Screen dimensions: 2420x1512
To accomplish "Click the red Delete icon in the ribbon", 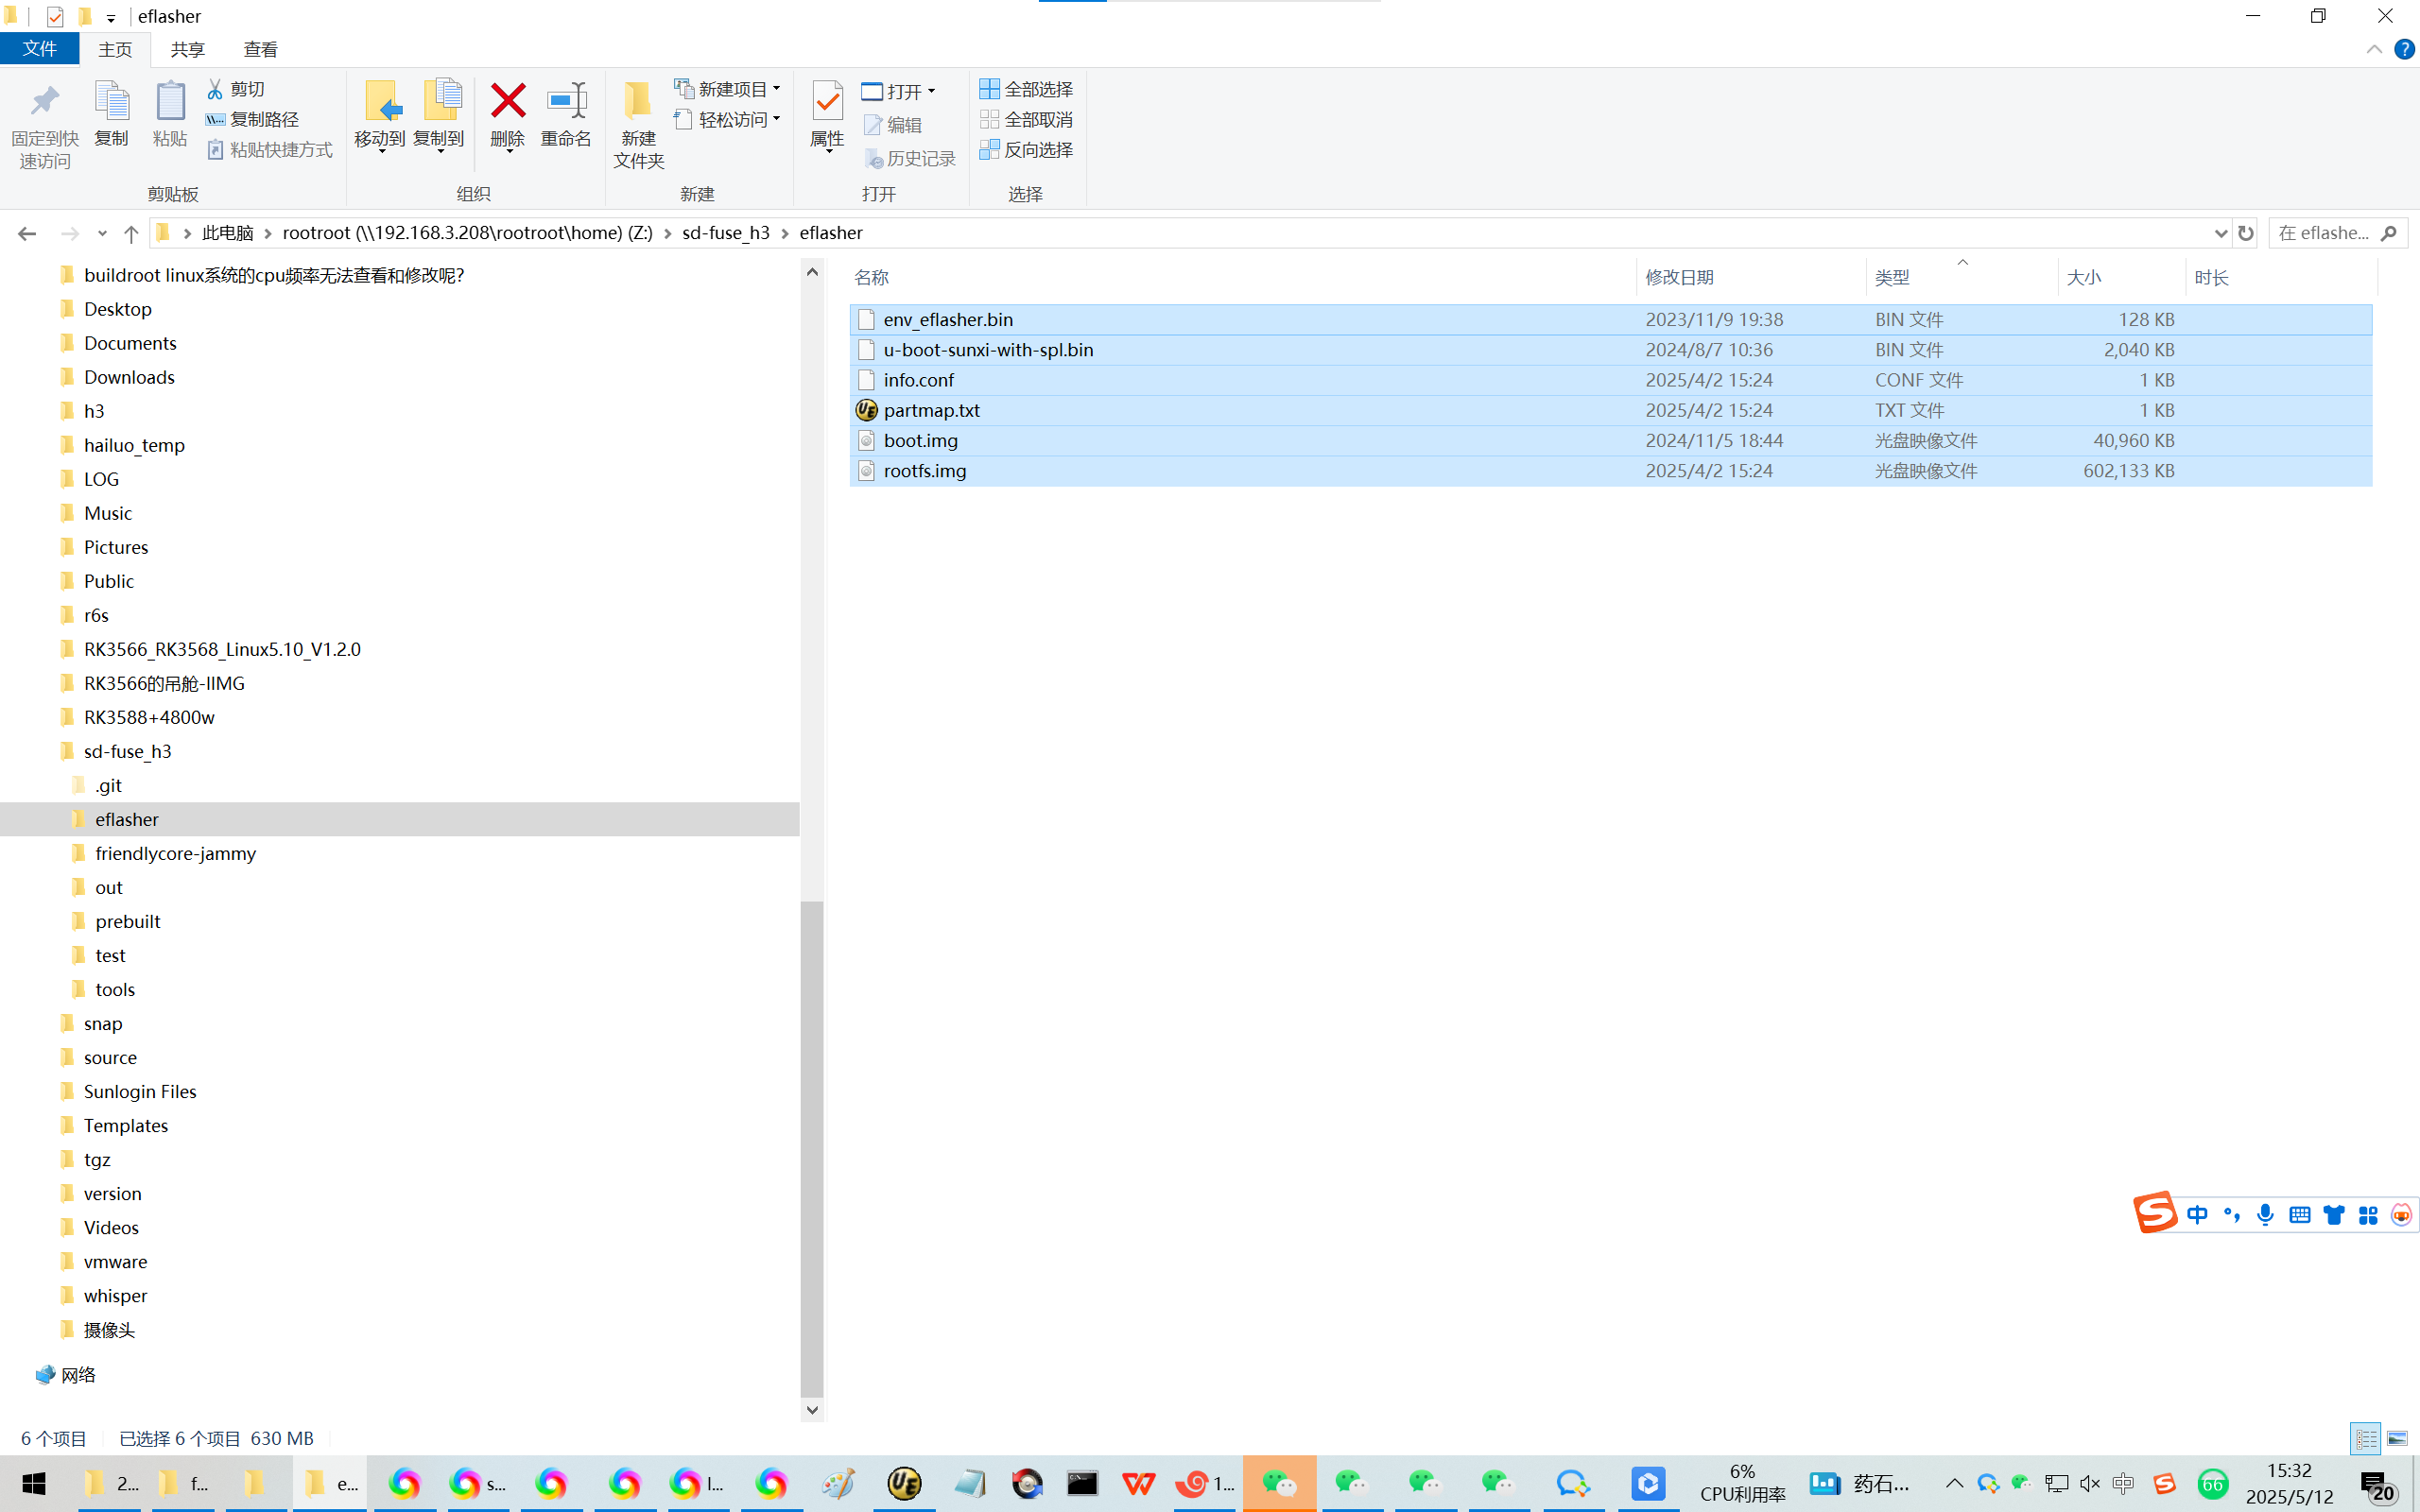I will [508, 102].
